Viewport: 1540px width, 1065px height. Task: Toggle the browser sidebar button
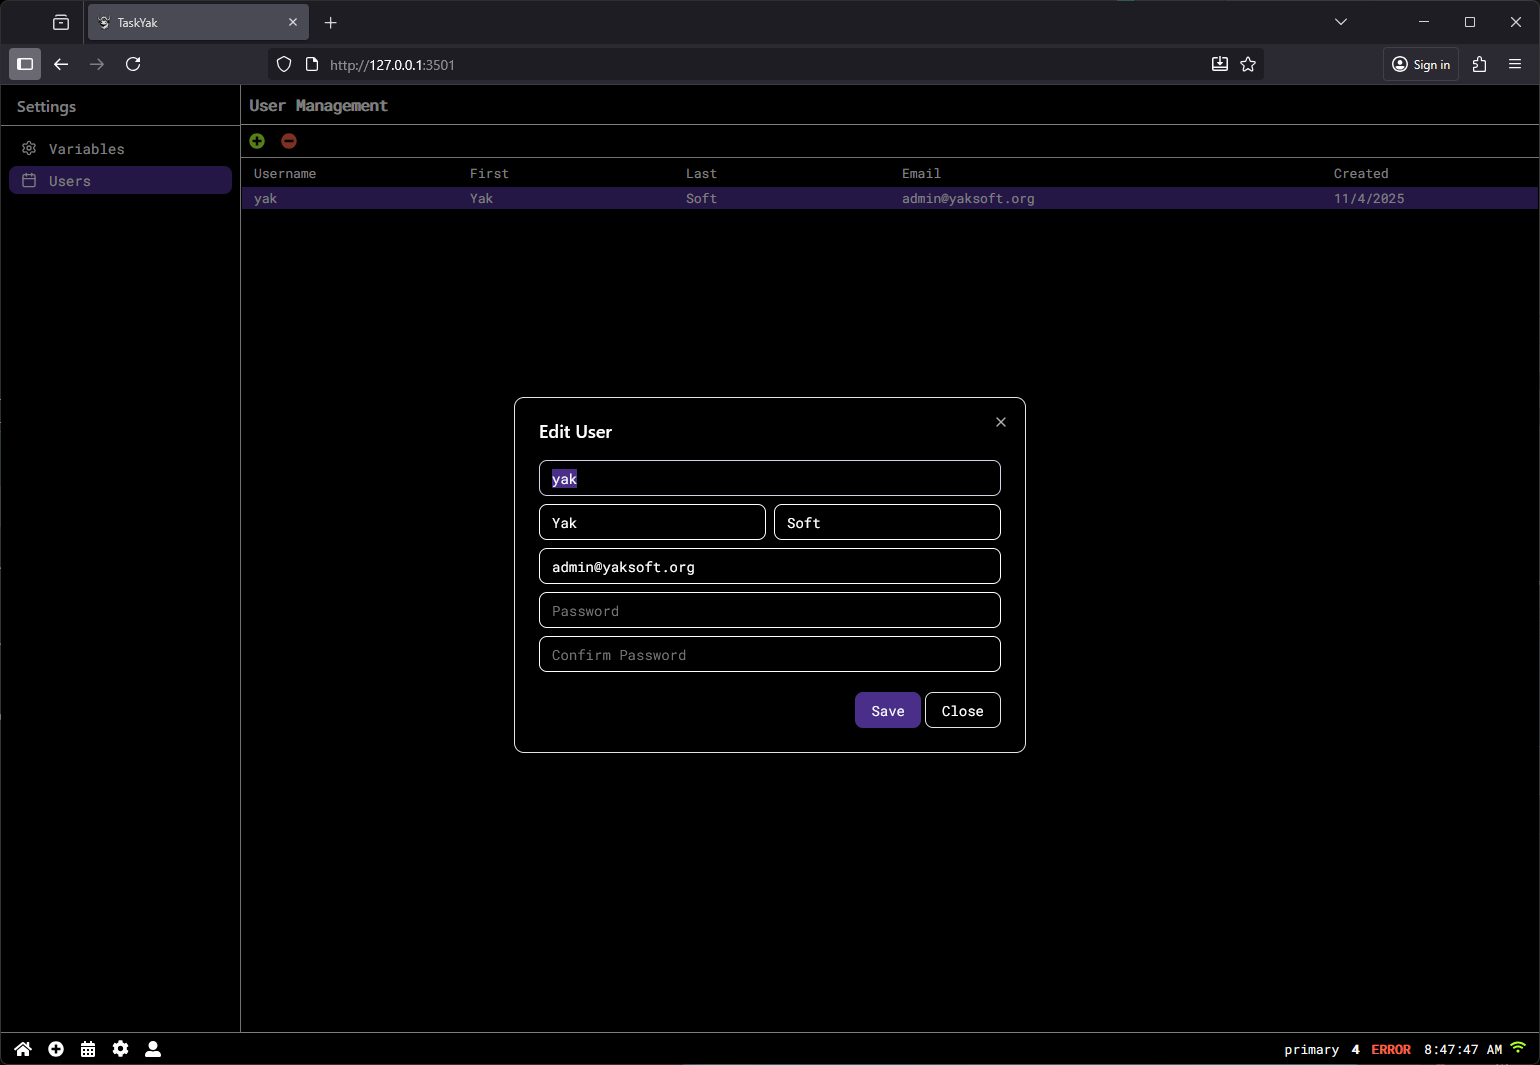point(25,64)
